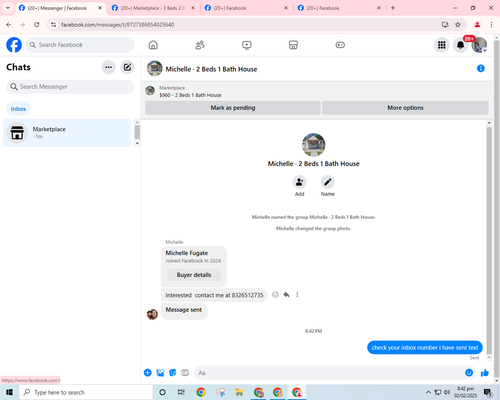Viewport: 500px width, 400px height.
Task: Switch to the fourth browser tab titled Facebook
Action: pos(339,8)
